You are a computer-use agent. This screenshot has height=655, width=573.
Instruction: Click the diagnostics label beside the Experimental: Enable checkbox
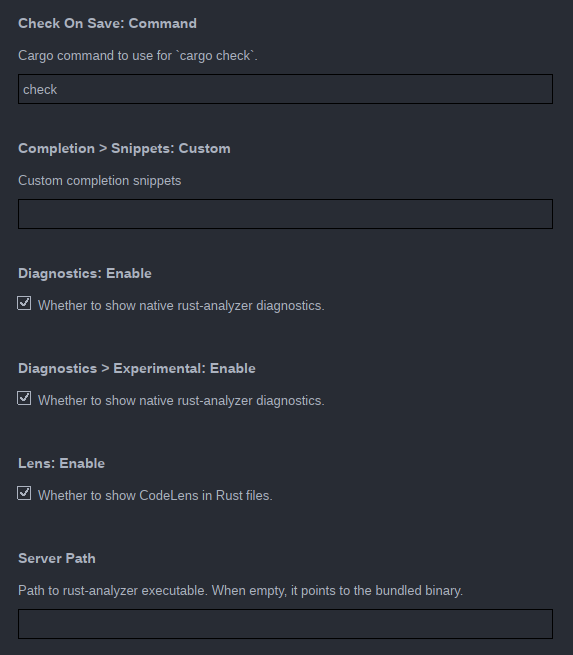[181, 401]
